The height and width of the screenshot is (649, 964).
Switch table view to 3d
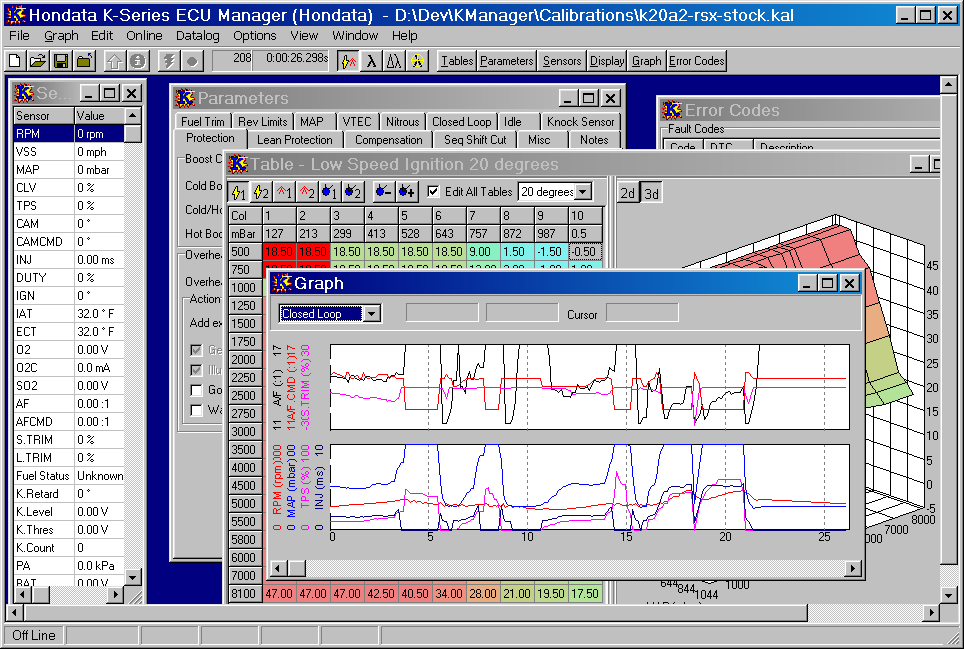[651, 193]
